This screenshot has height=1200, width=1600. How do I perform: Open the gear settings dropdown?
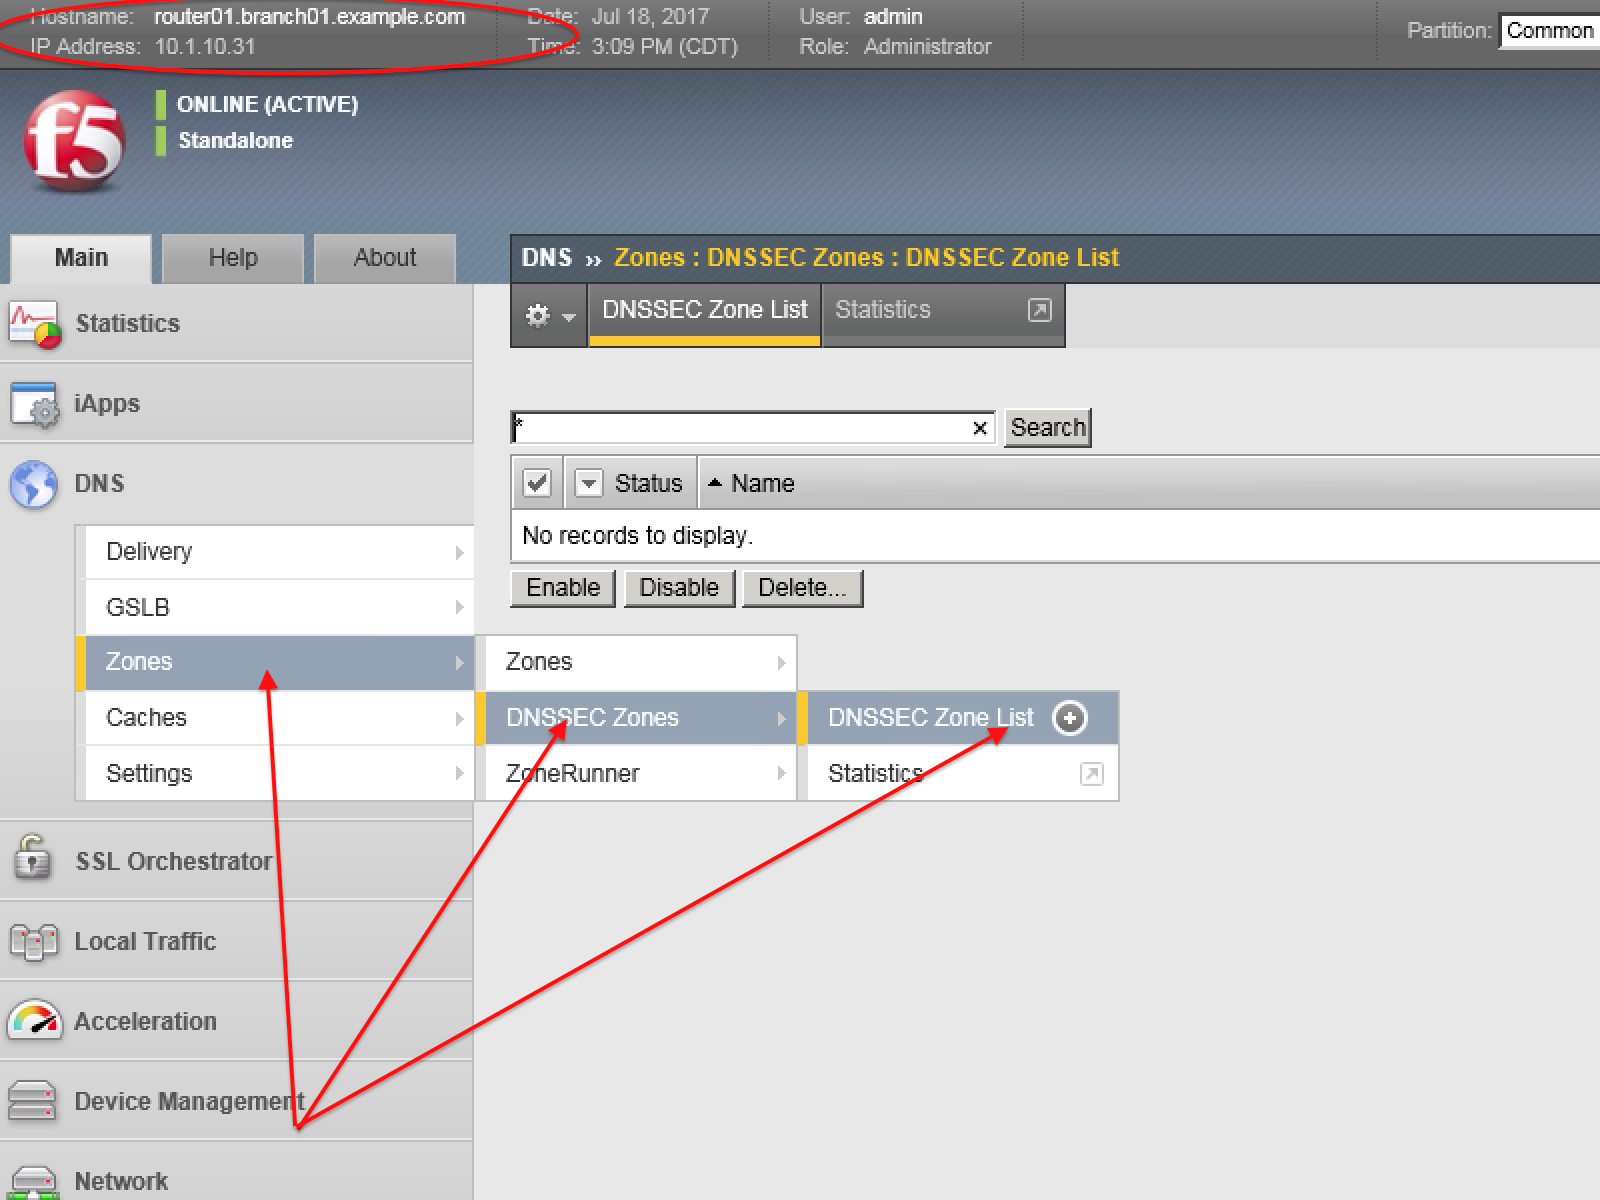point(549,315)
